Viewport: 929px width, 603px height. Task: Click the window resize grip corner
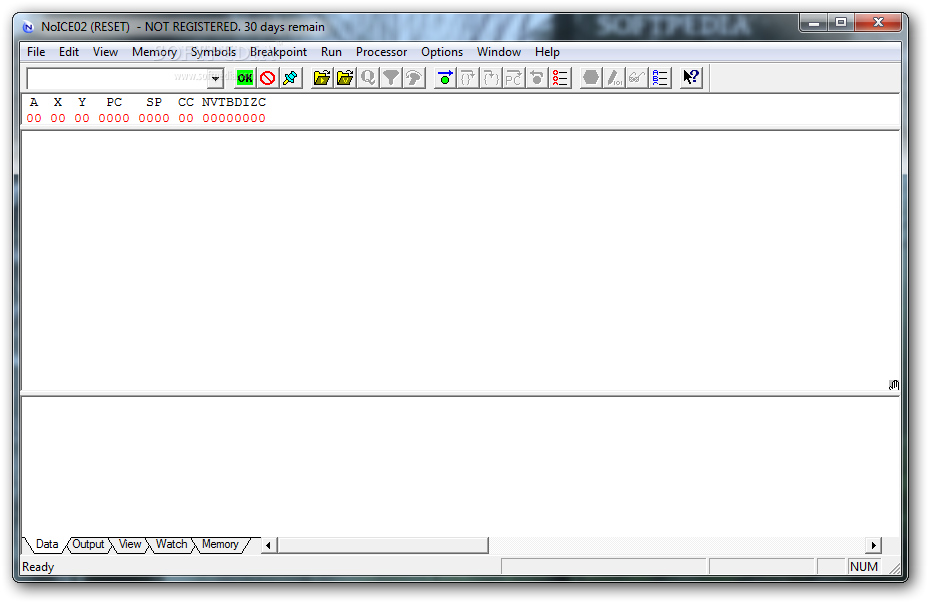(894, 568)
